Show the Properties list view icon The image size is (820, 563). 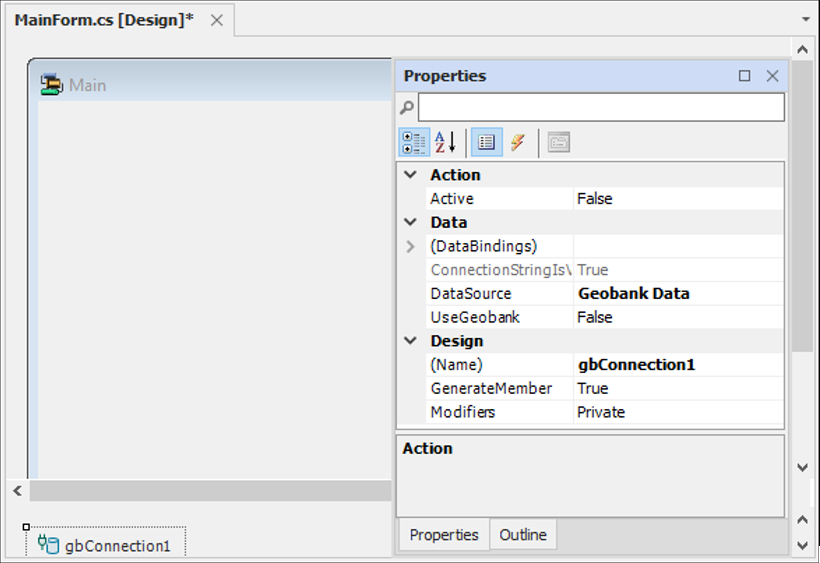[x=486, y=143]
